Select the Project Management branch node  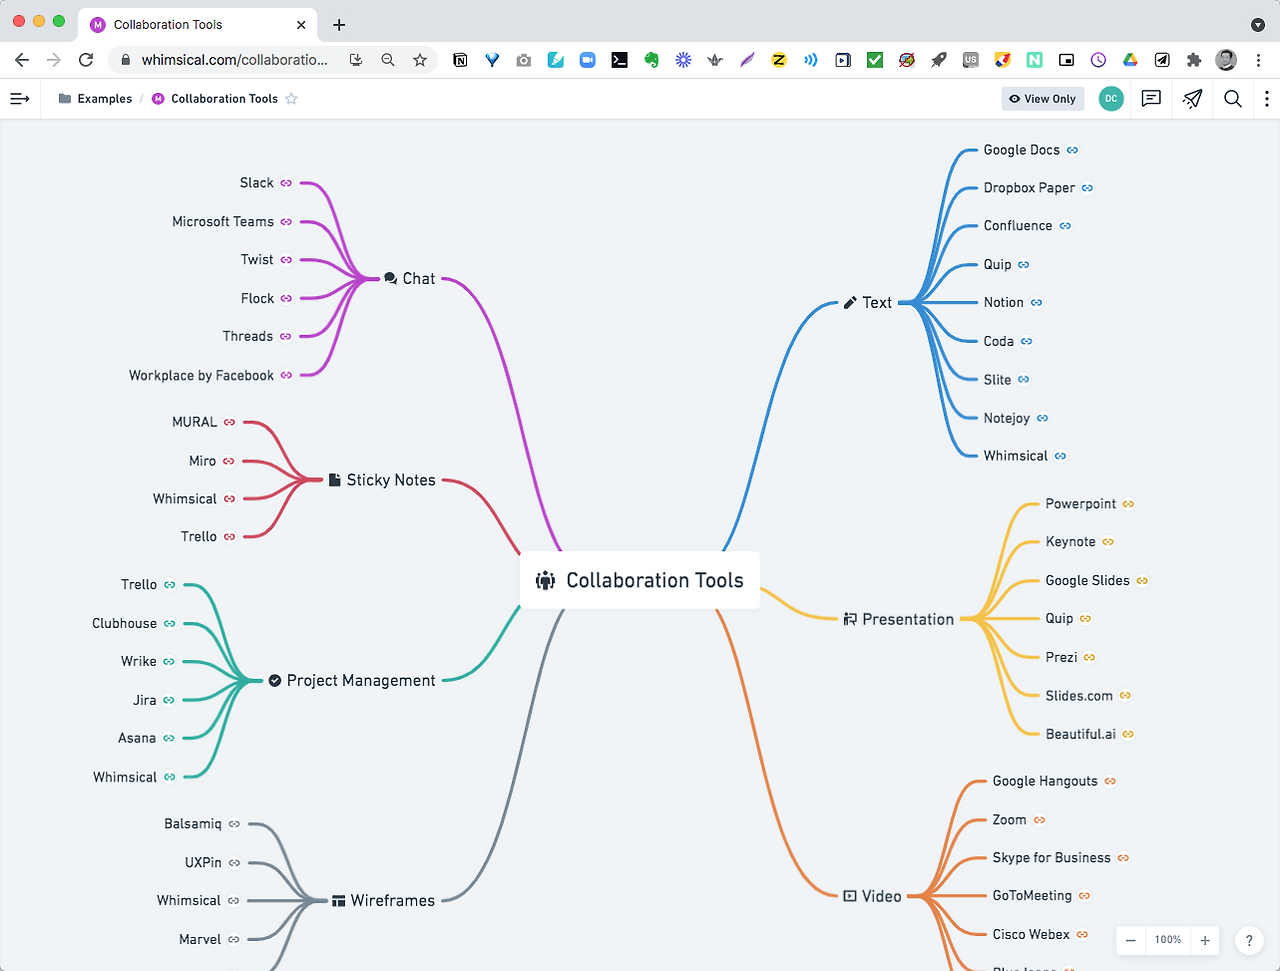coord(352,681)
